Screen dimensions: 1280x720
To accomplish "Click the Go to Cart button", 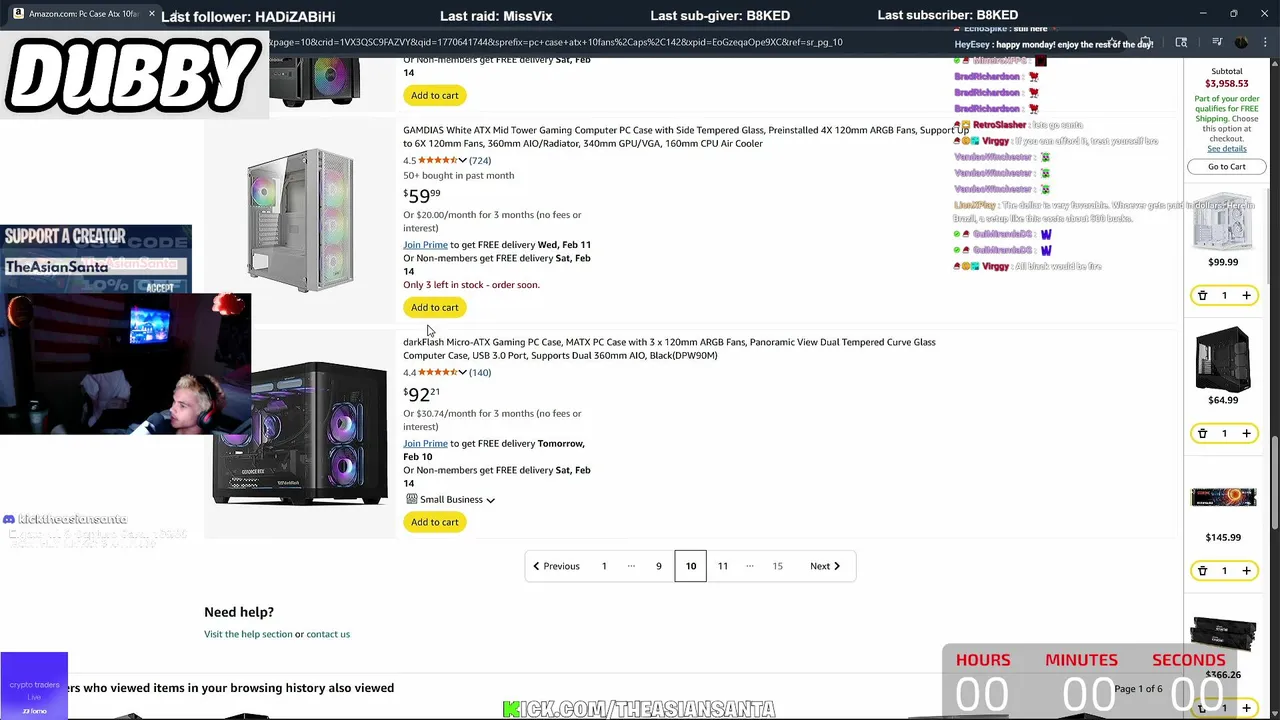I will pos(1226,166).
